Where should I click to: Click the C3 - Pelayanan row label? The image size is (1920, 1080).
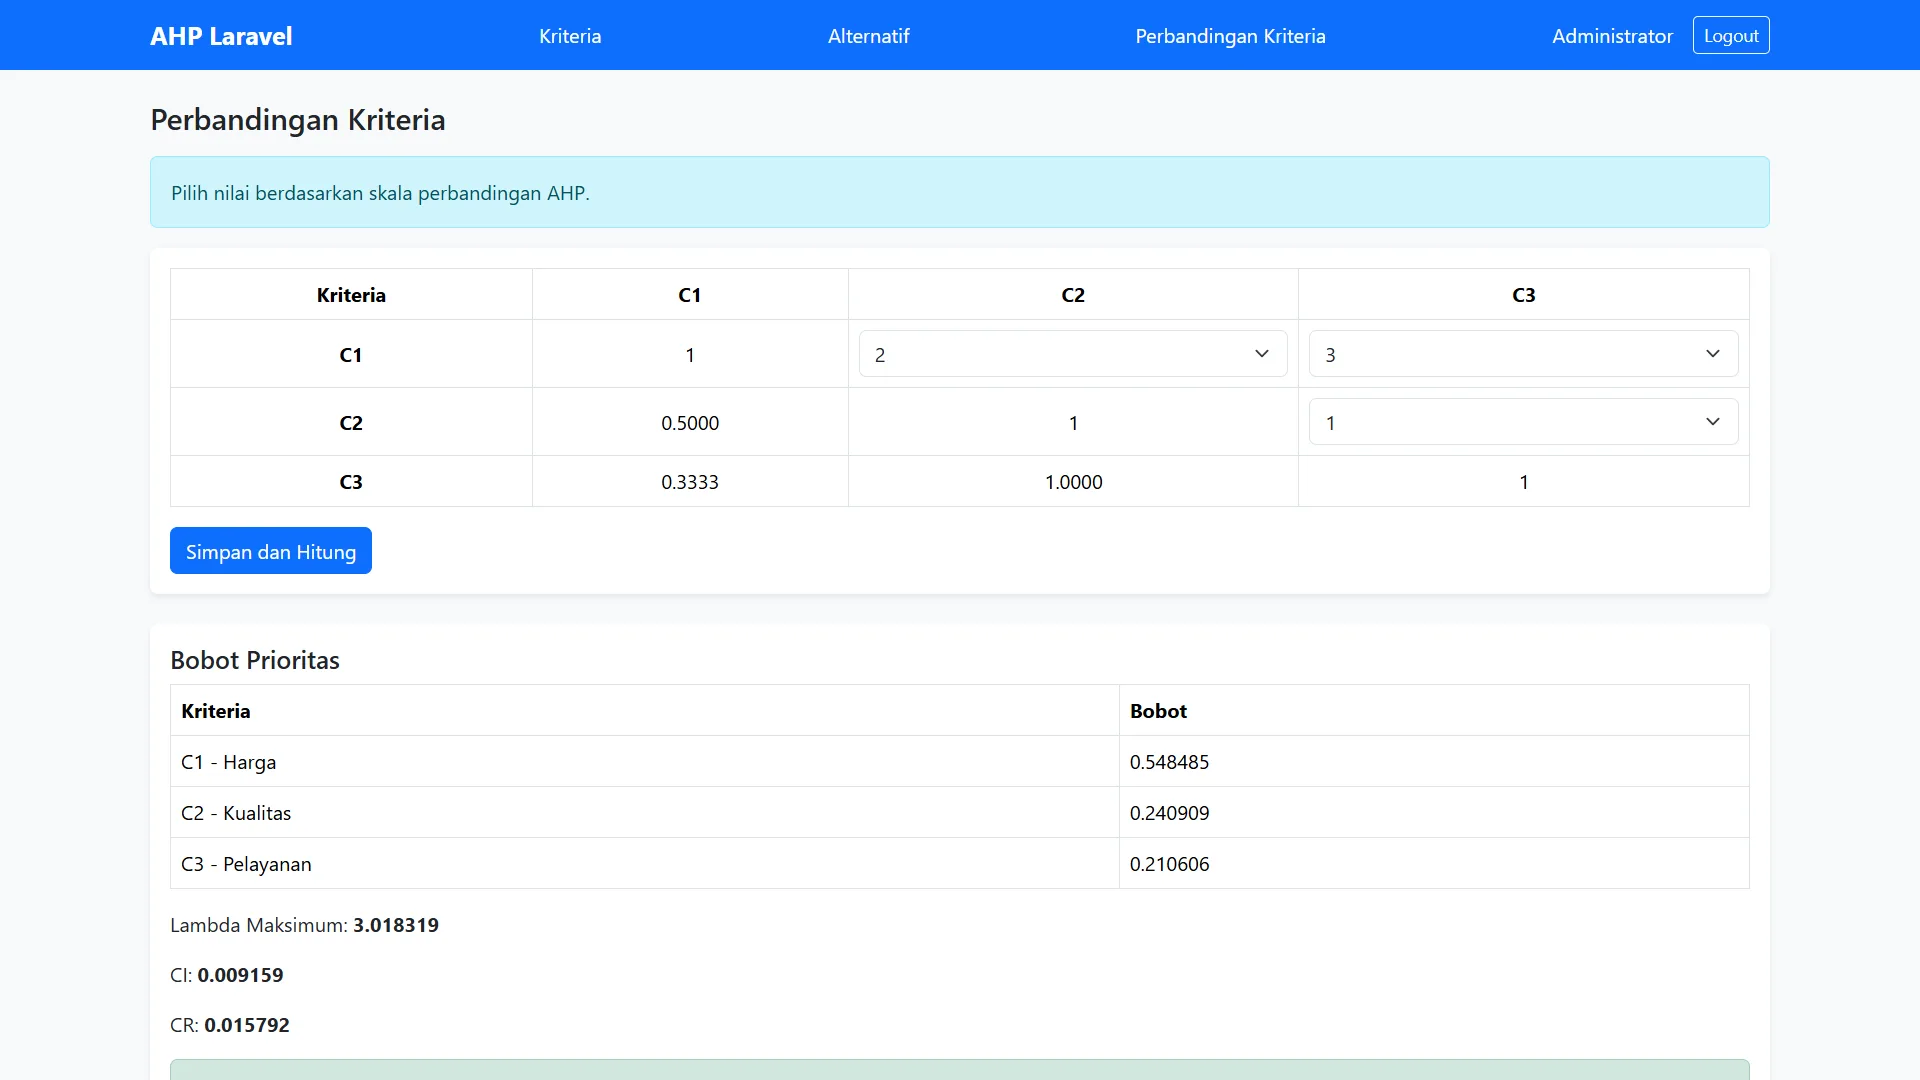pos(246,864)
